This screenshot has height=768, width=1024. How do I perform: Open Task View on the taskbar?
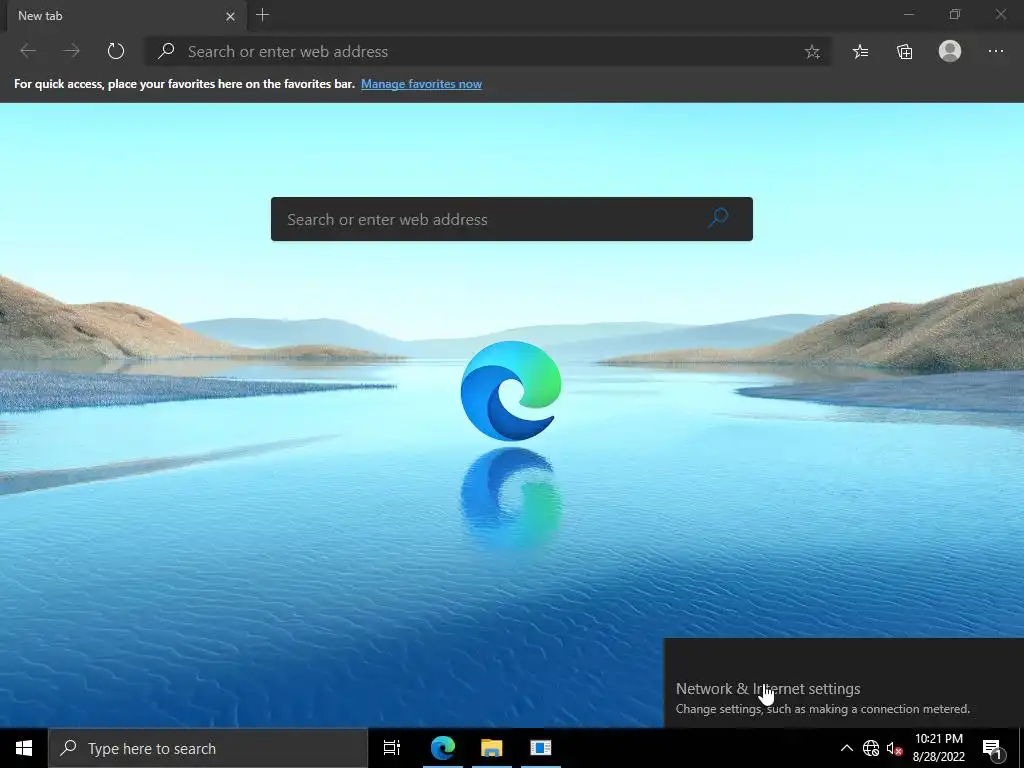[x=392, y=748]
